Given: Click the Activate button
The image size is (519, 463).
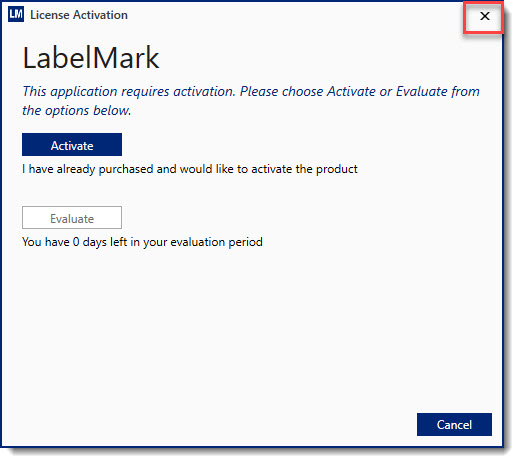Looking at the screenshot, I should tap(72, 145).
